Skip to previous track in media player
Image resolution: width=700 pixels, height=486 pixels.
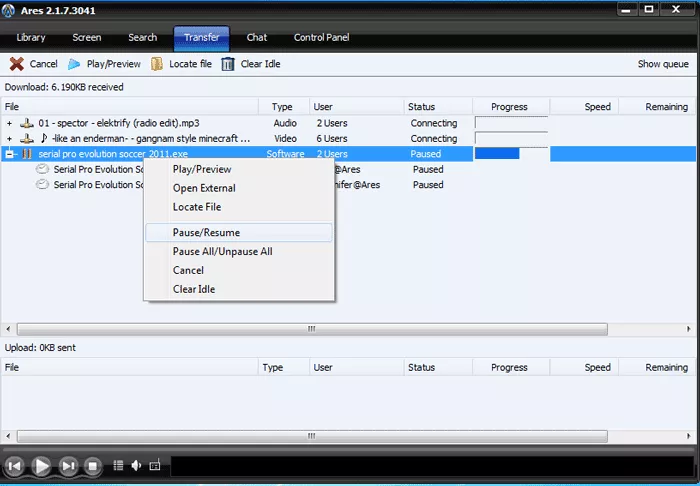[14, 466]
